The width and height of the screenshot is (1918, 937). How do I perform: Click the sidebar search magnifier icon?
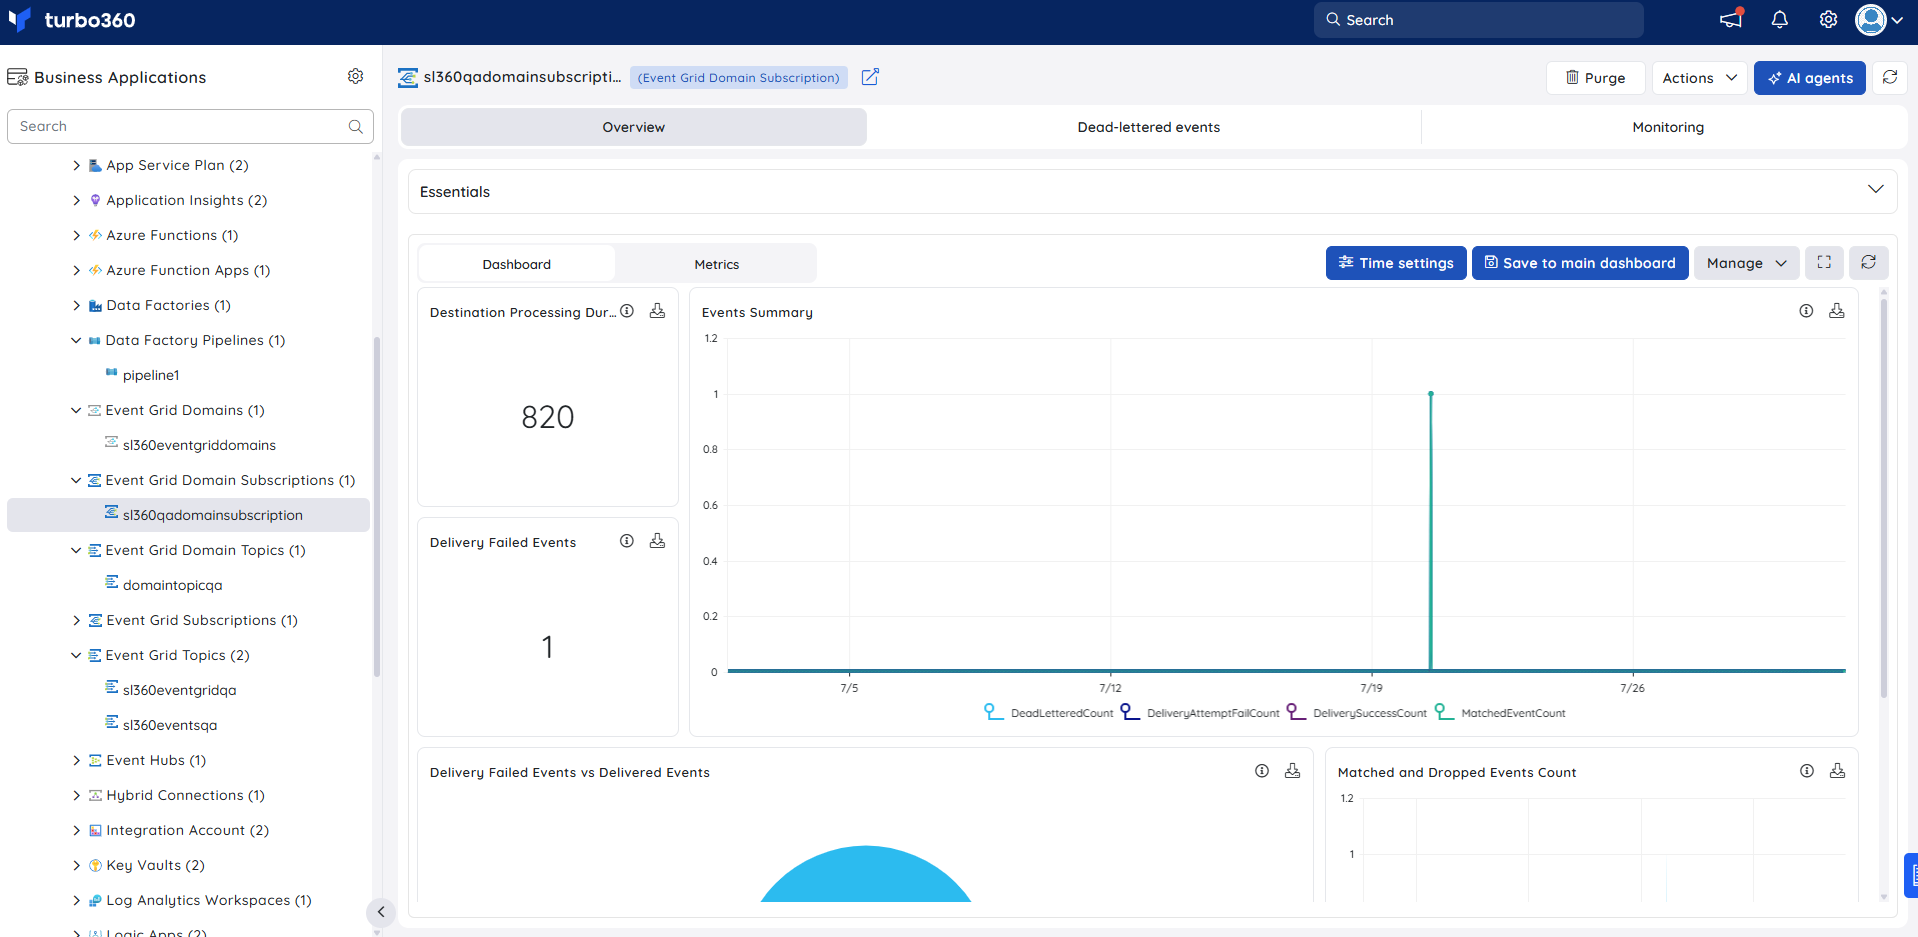click(355, 126)
